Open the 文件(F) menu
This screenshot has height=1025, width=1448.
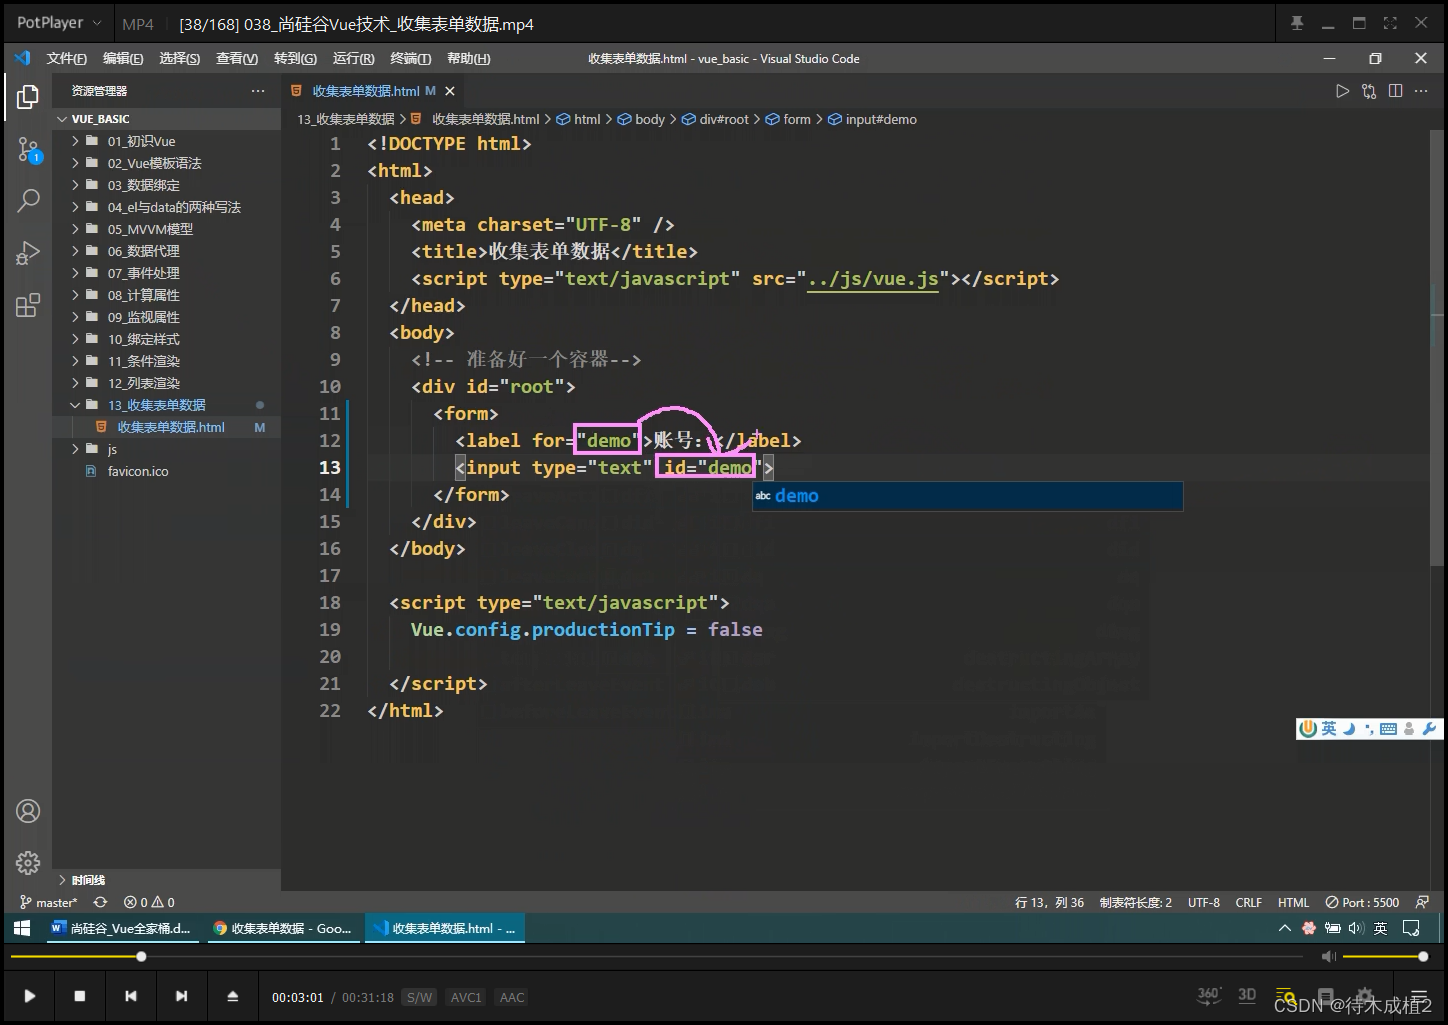(x=66, y=59)
